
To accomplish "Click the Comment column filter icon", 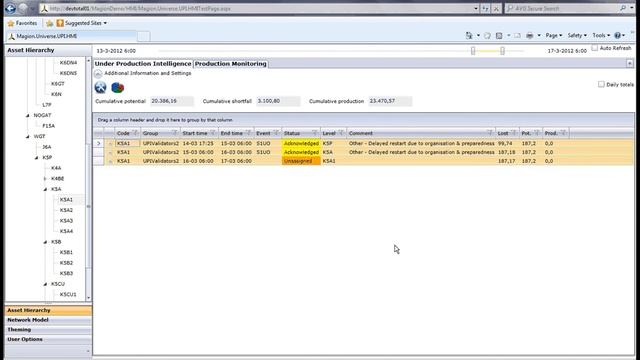I will coord(489,133).
